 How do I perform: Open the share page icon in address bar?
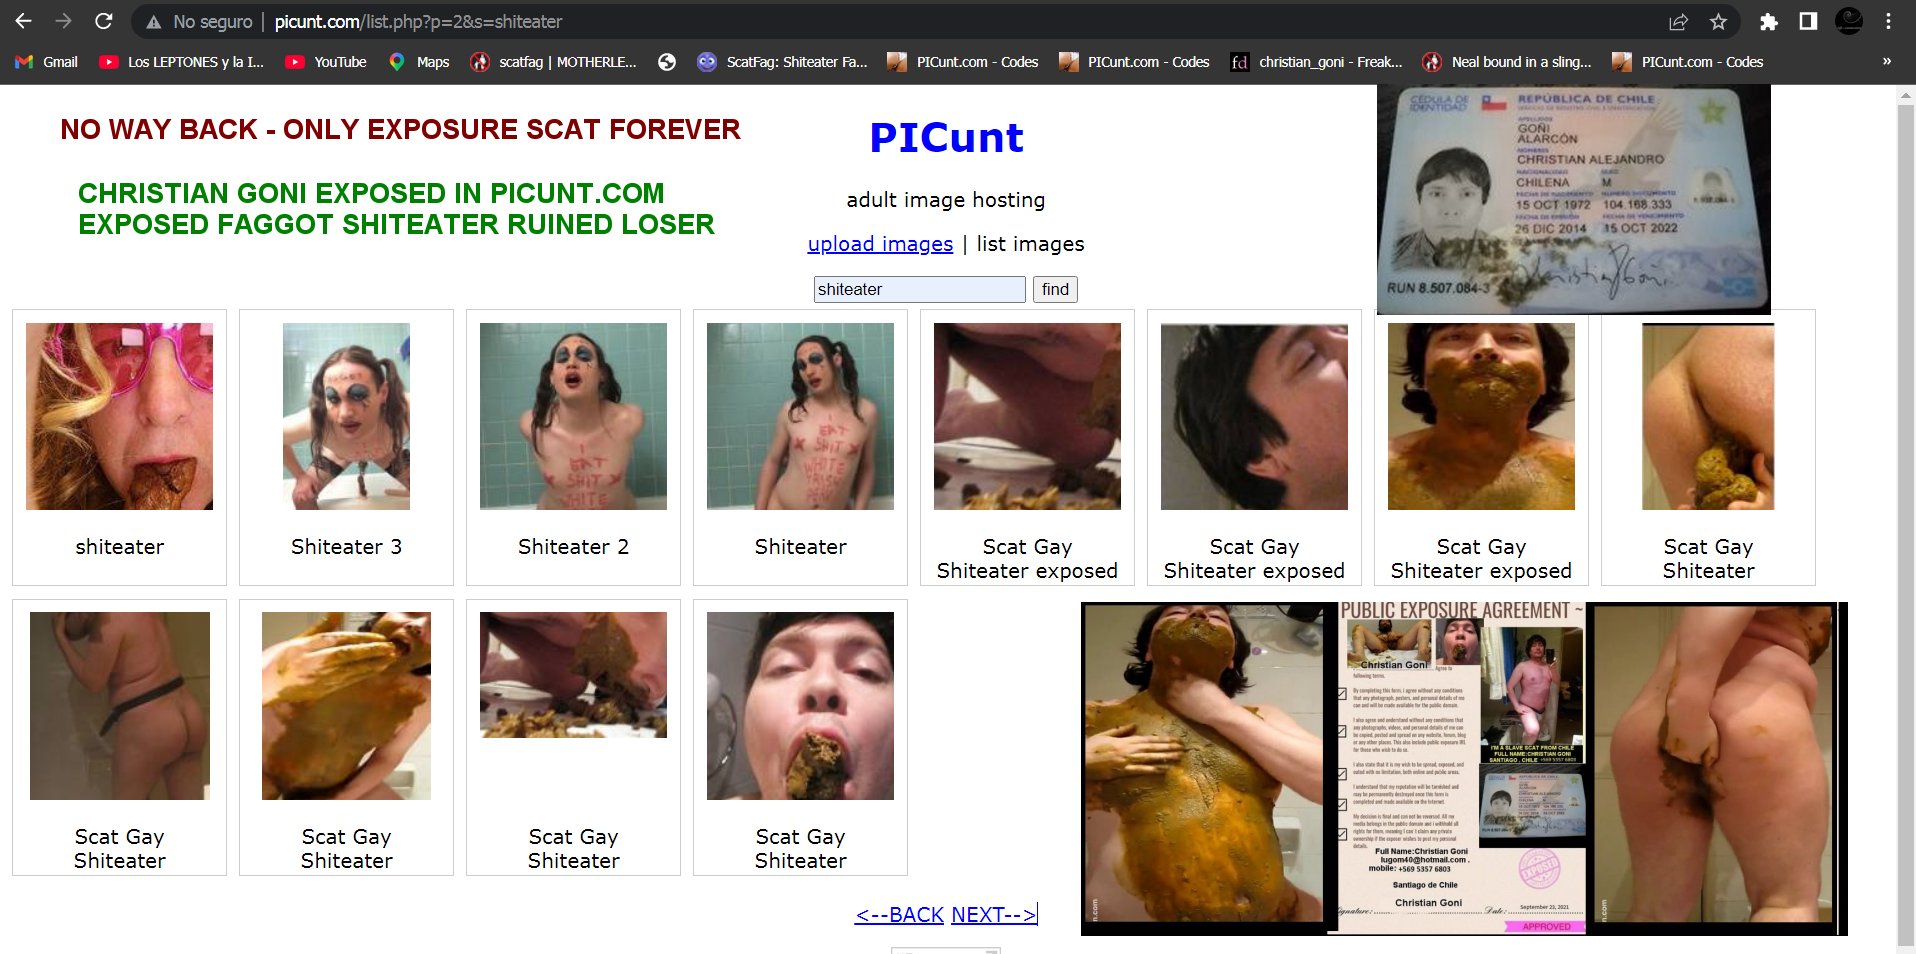1678,21
